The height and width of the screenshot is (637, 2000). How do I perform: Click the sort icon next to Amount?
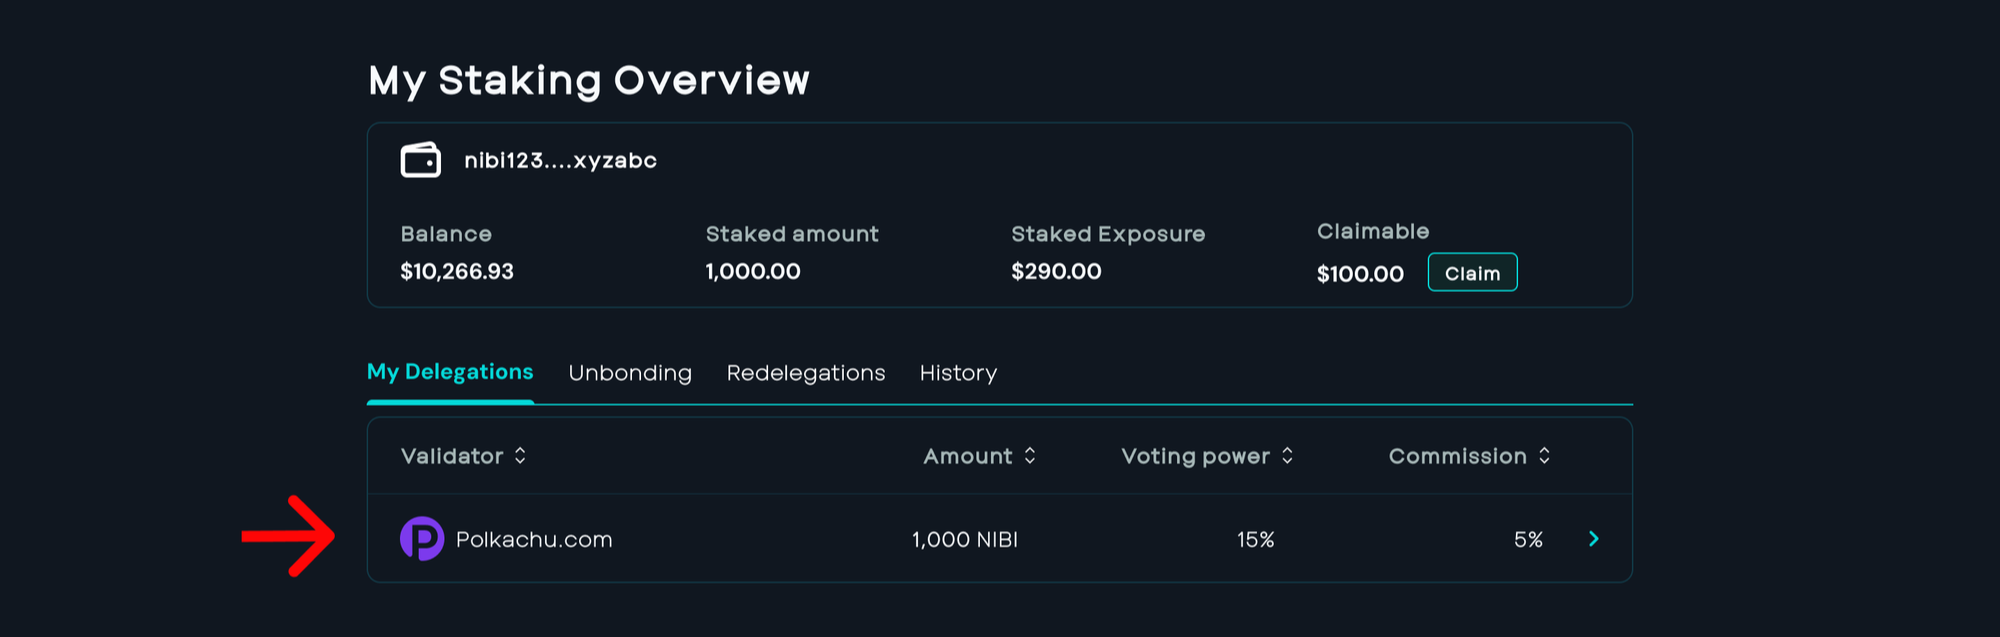click(1029, 455)
